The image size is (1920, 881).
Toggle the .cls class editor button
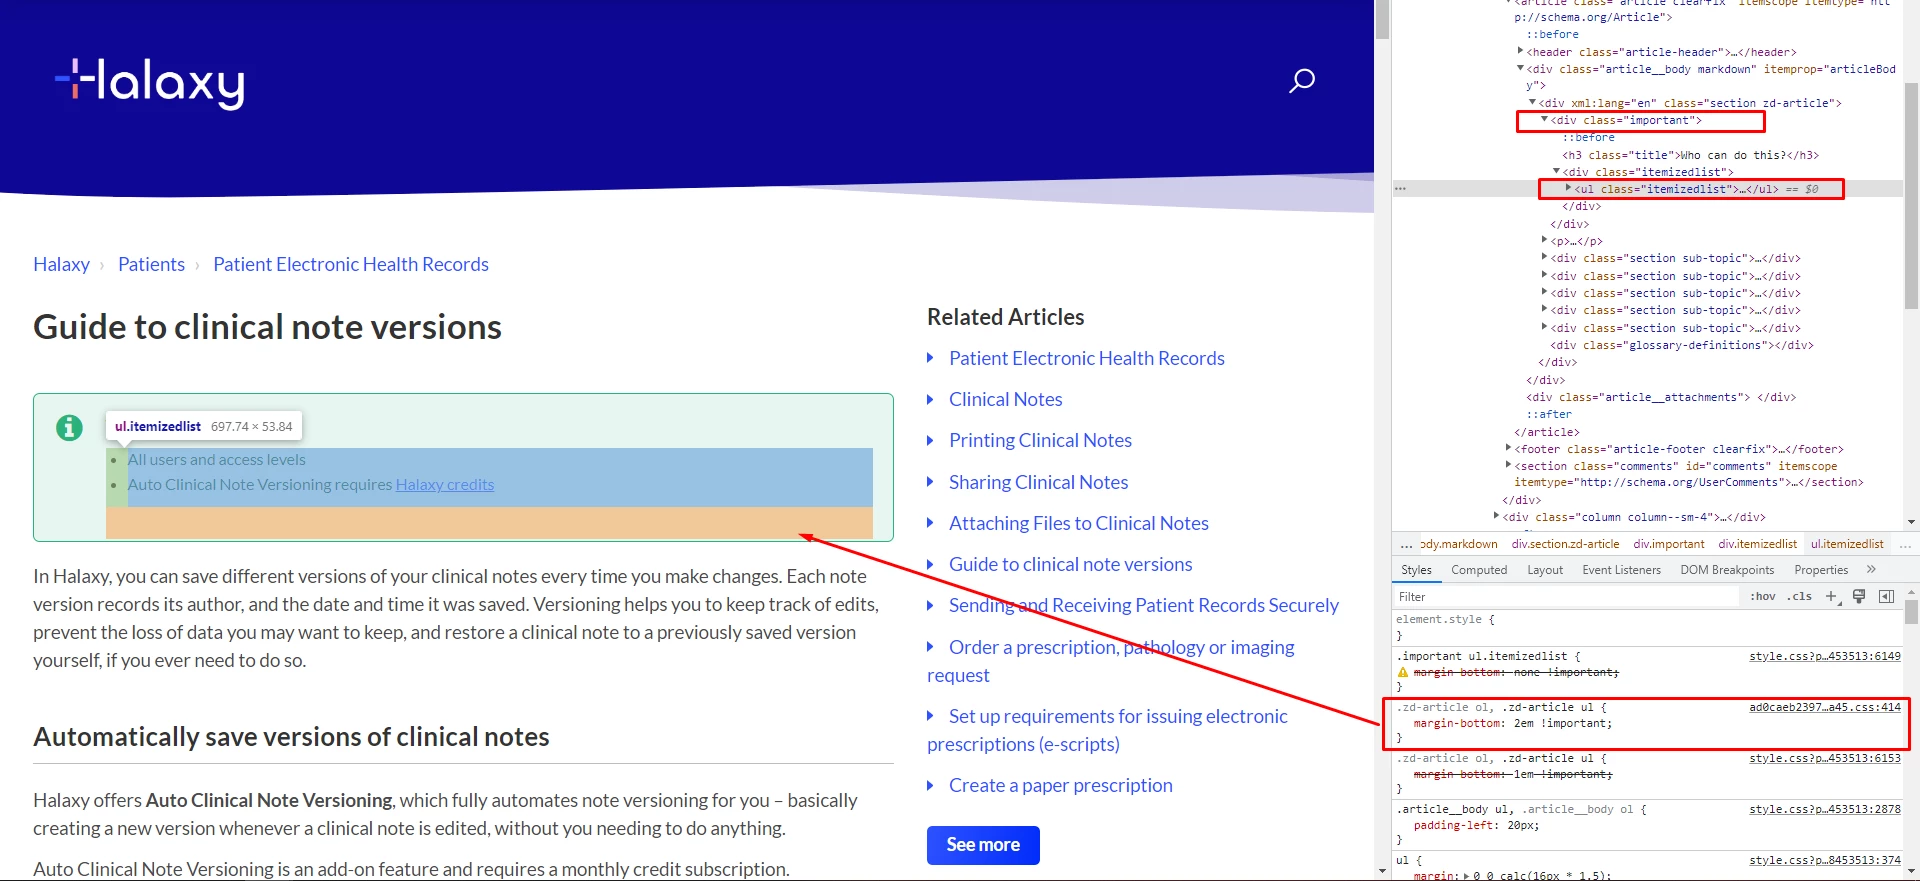tap(1801, 596)
